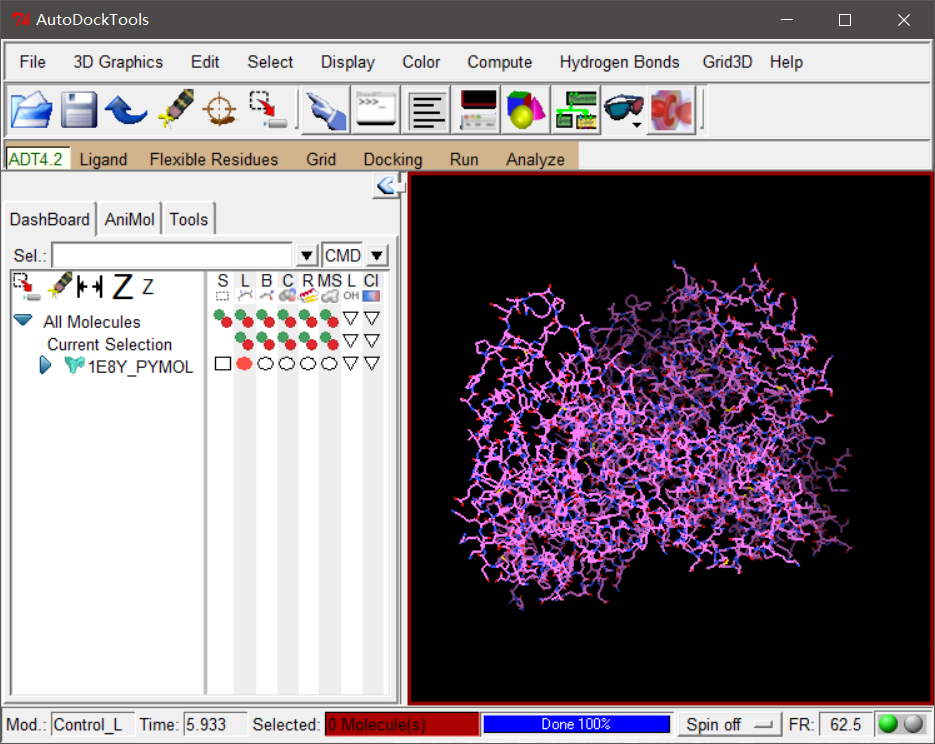
Task: Click the eraser icon in the main toolbar
Action: point(176,108)
